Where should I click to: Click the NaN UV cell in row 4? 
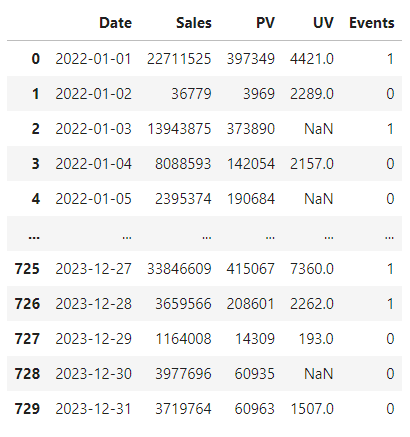tap(319, 199)
